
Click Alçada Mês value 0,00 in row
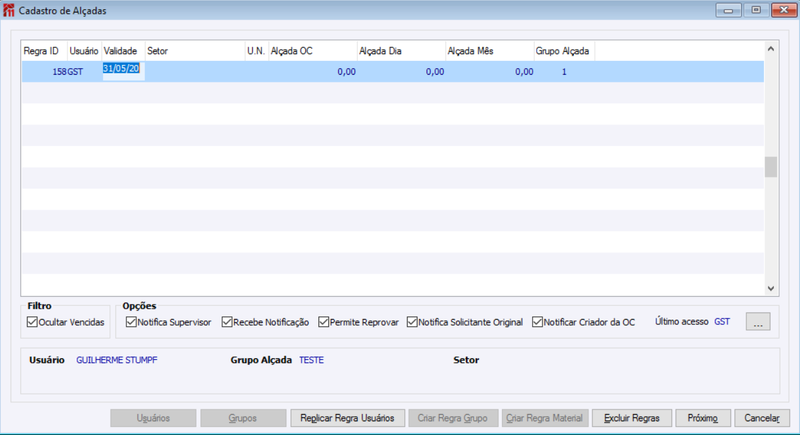pos(524,72)
